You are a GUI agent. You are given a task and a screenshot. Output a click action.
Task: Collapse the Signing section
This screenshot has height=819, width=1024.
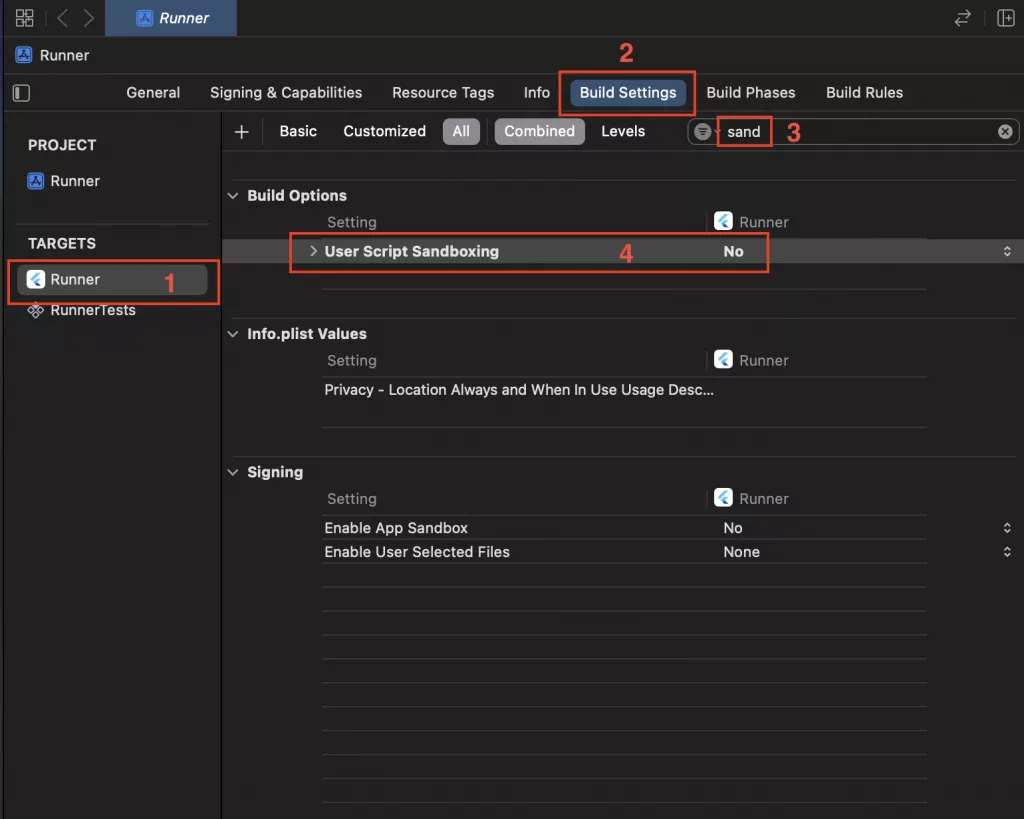(232, 472)
